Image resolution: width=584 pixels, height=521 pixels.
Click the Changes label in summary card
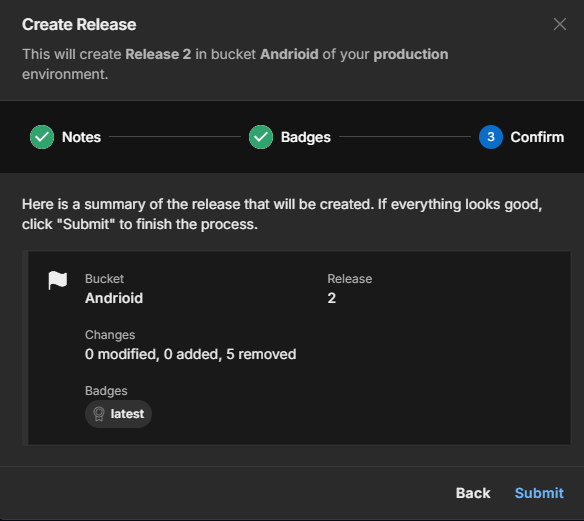(110, 335)
